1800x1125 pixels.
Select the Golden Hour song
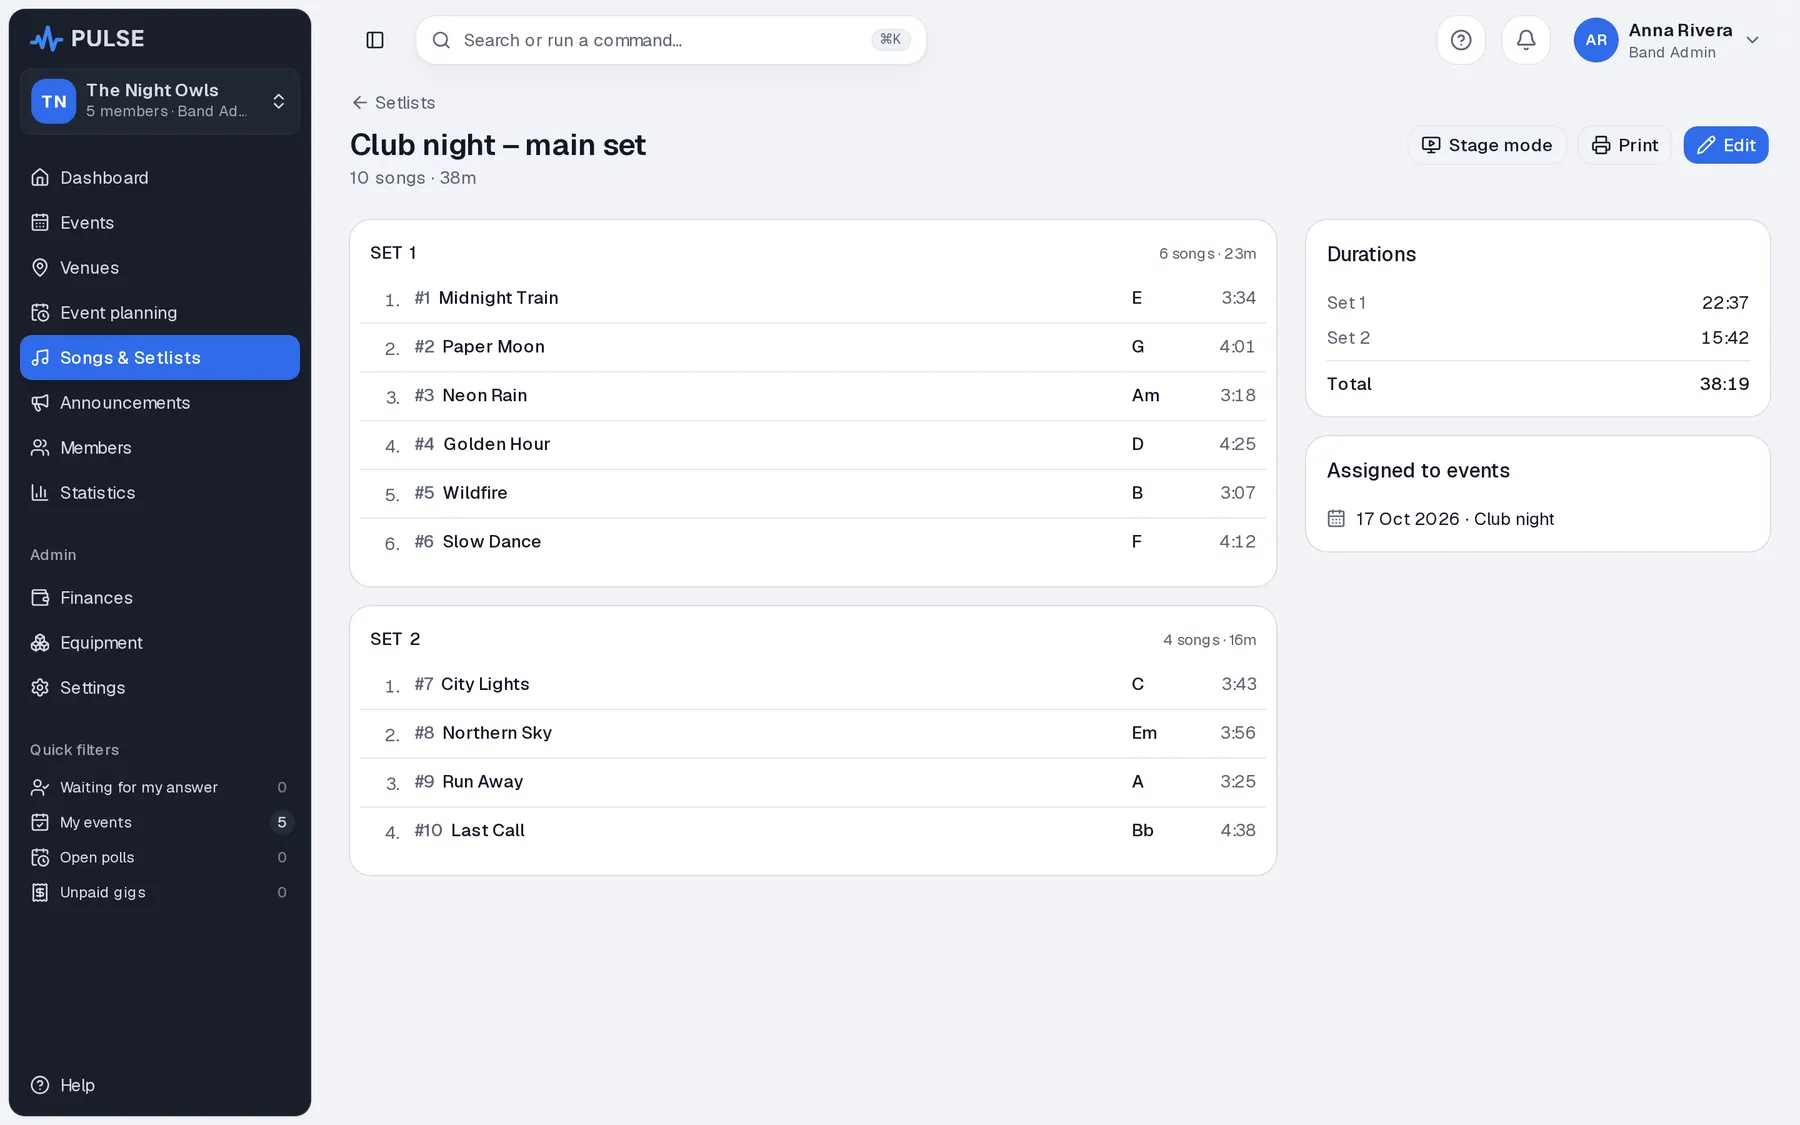click(x=813, y=444)
